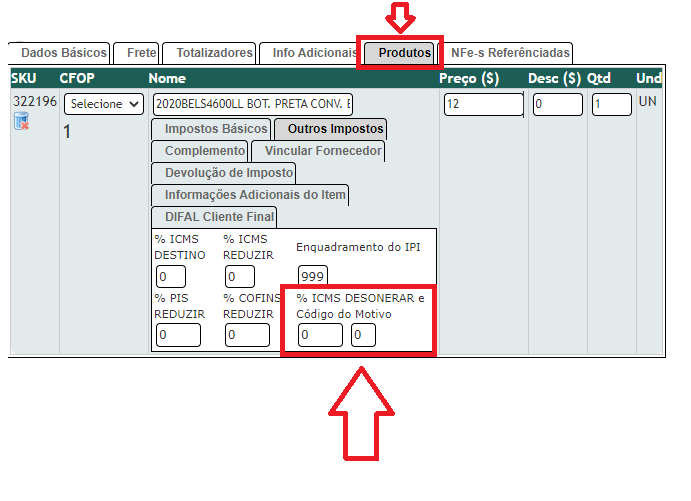Select the Totalizadores tab
Viewport: 691px width, 501px height.
coord(209,53)
